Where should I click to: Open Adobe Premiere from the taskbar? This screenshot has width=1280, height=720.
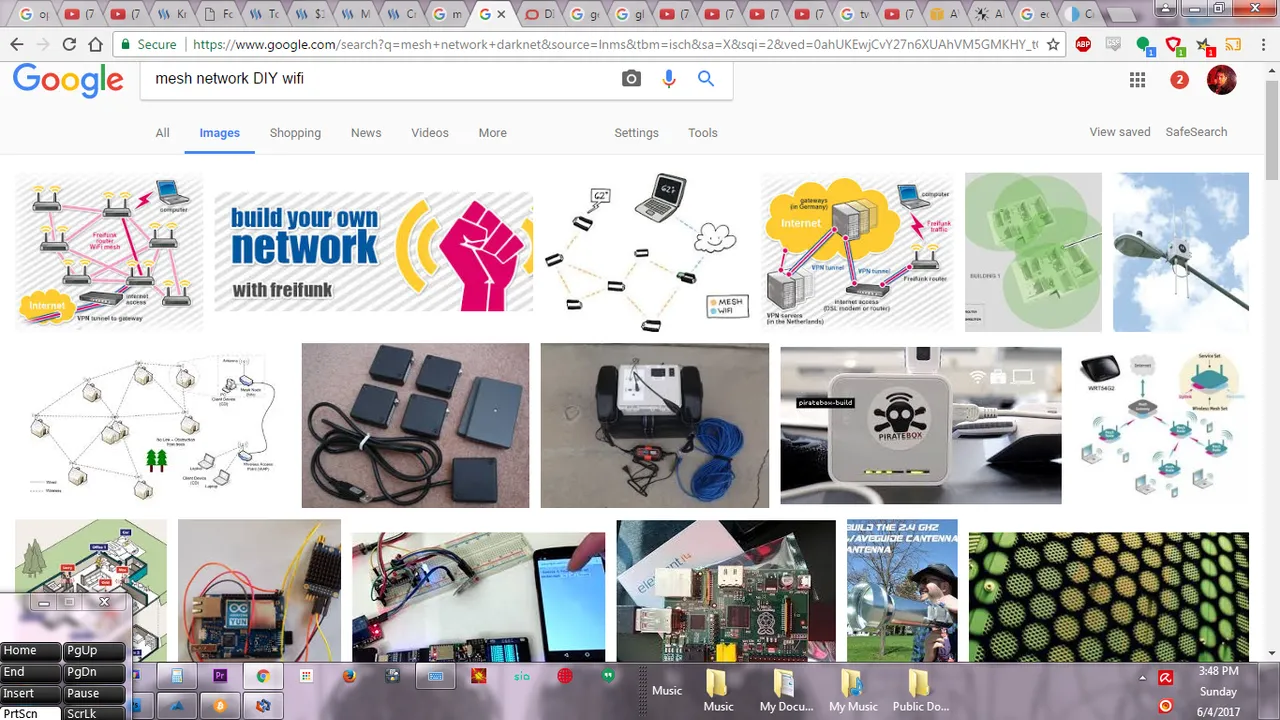click(x=220, y=677)
